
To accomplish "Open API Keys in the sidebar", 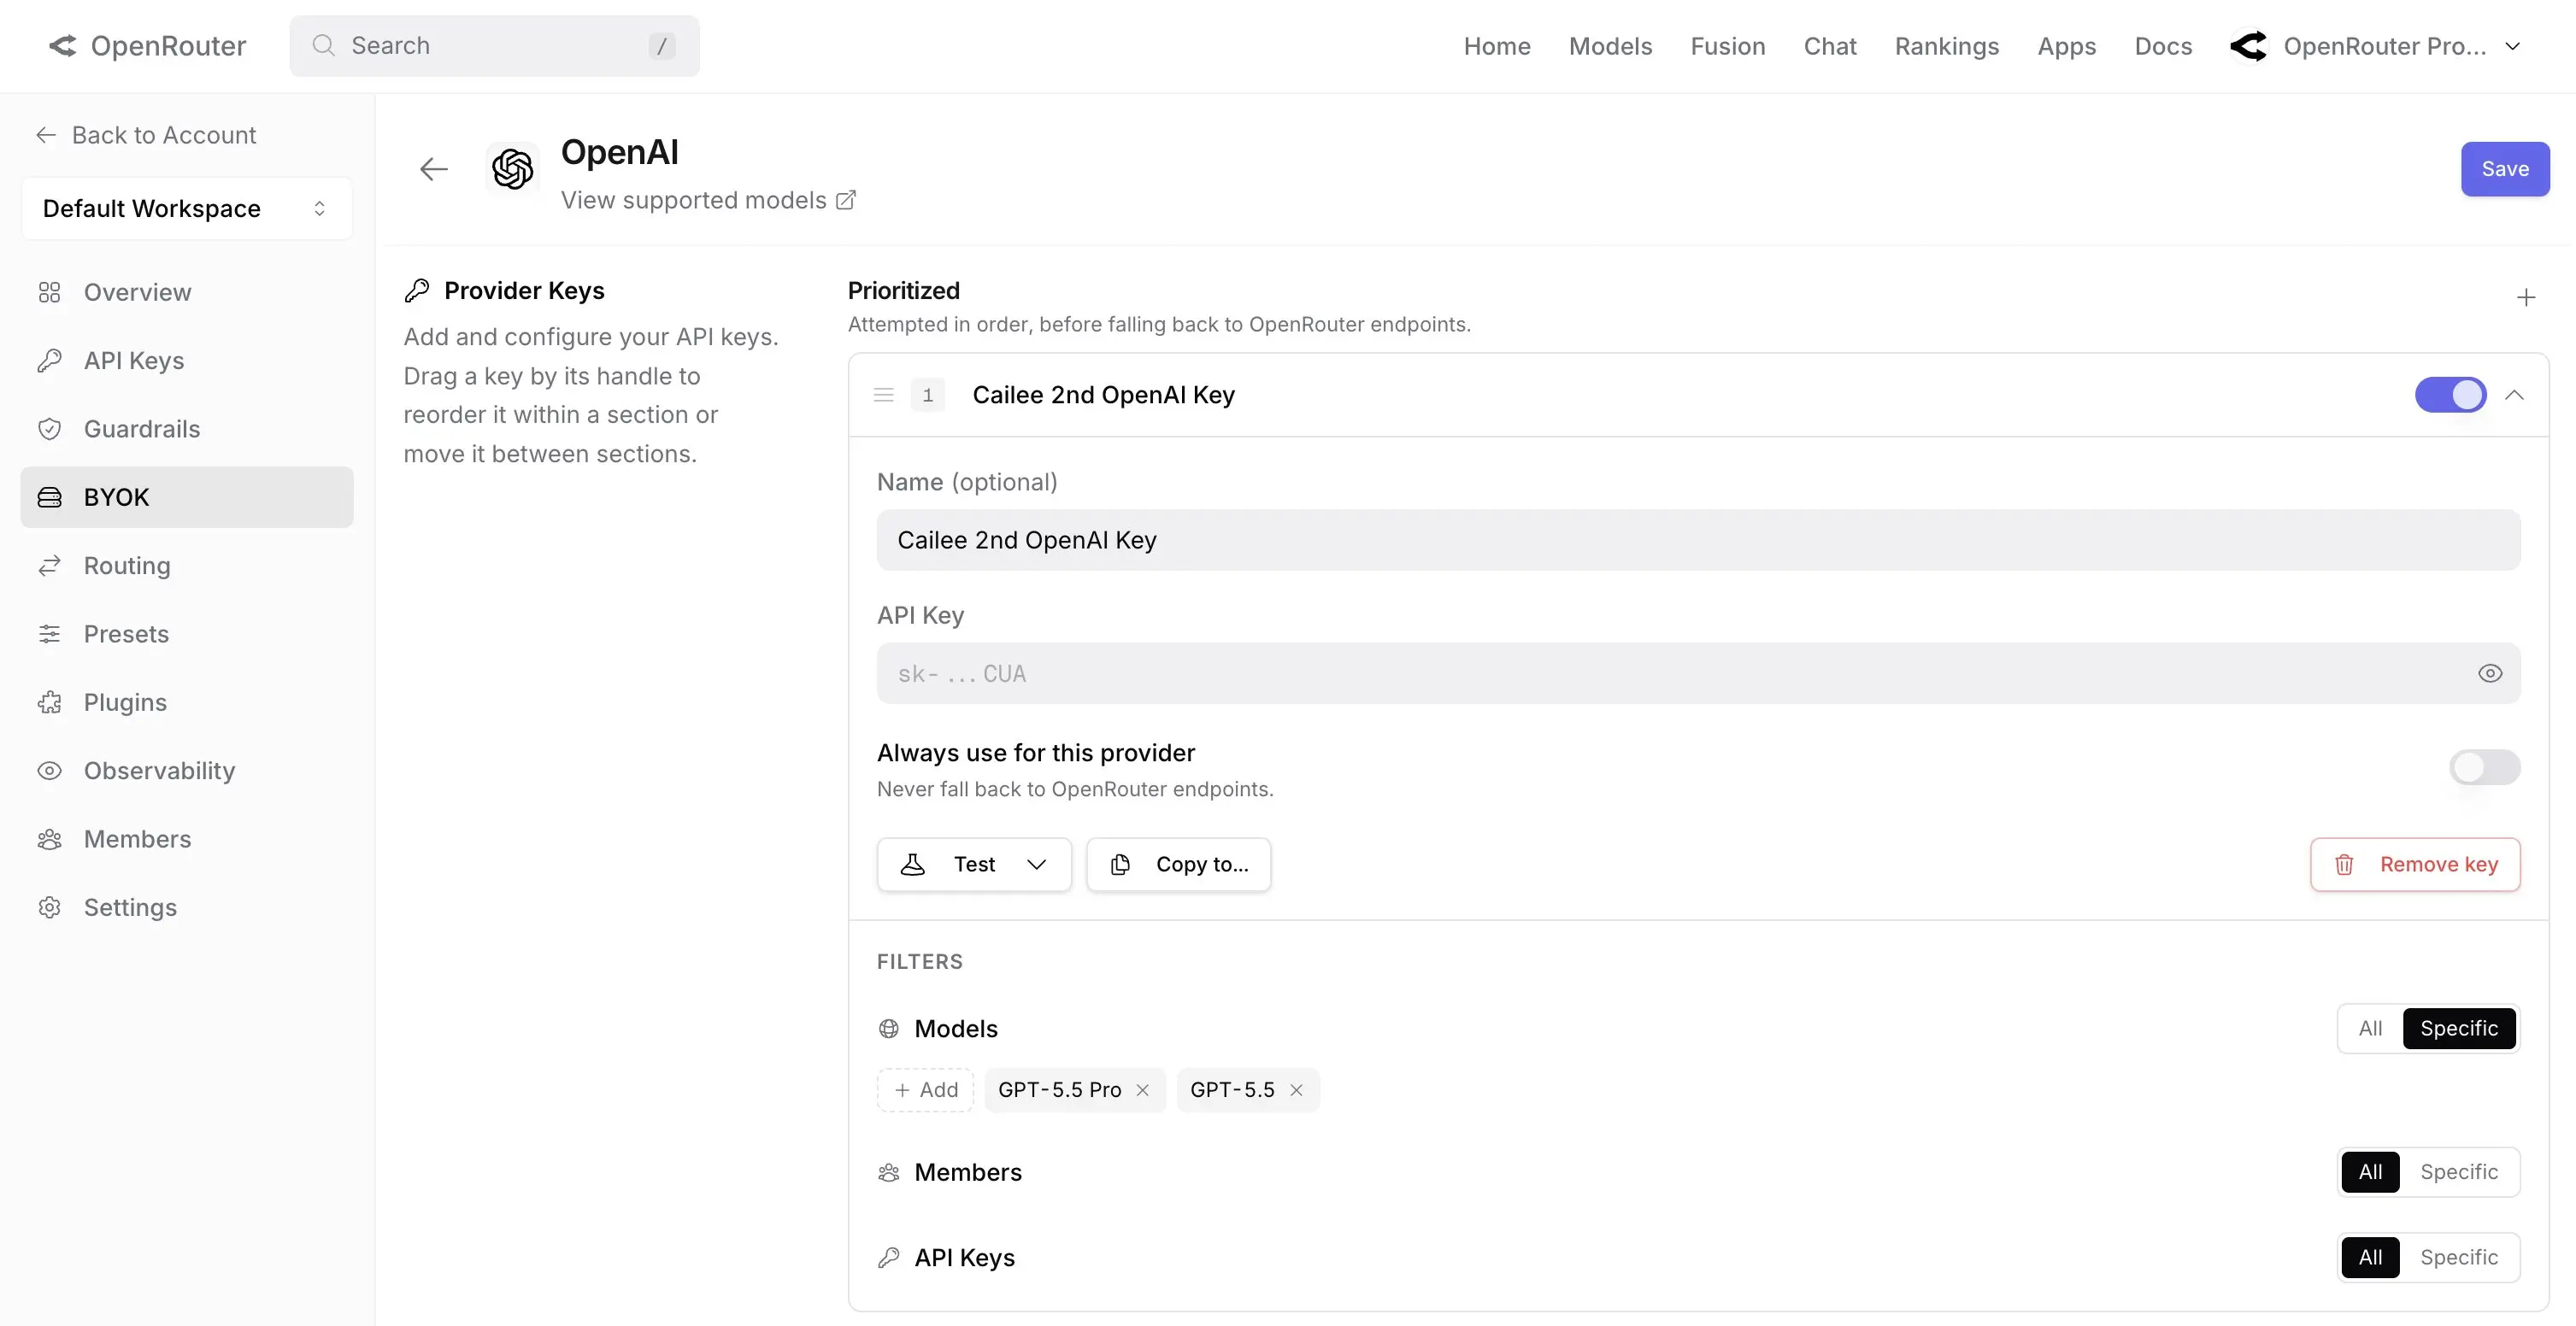I will point(187,360).
